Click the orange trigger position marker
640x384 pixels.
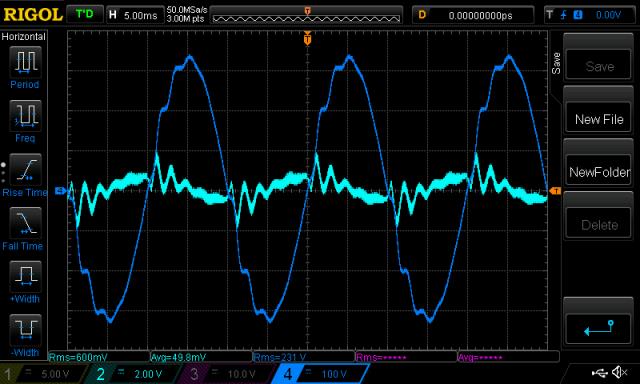coord(307,39)
